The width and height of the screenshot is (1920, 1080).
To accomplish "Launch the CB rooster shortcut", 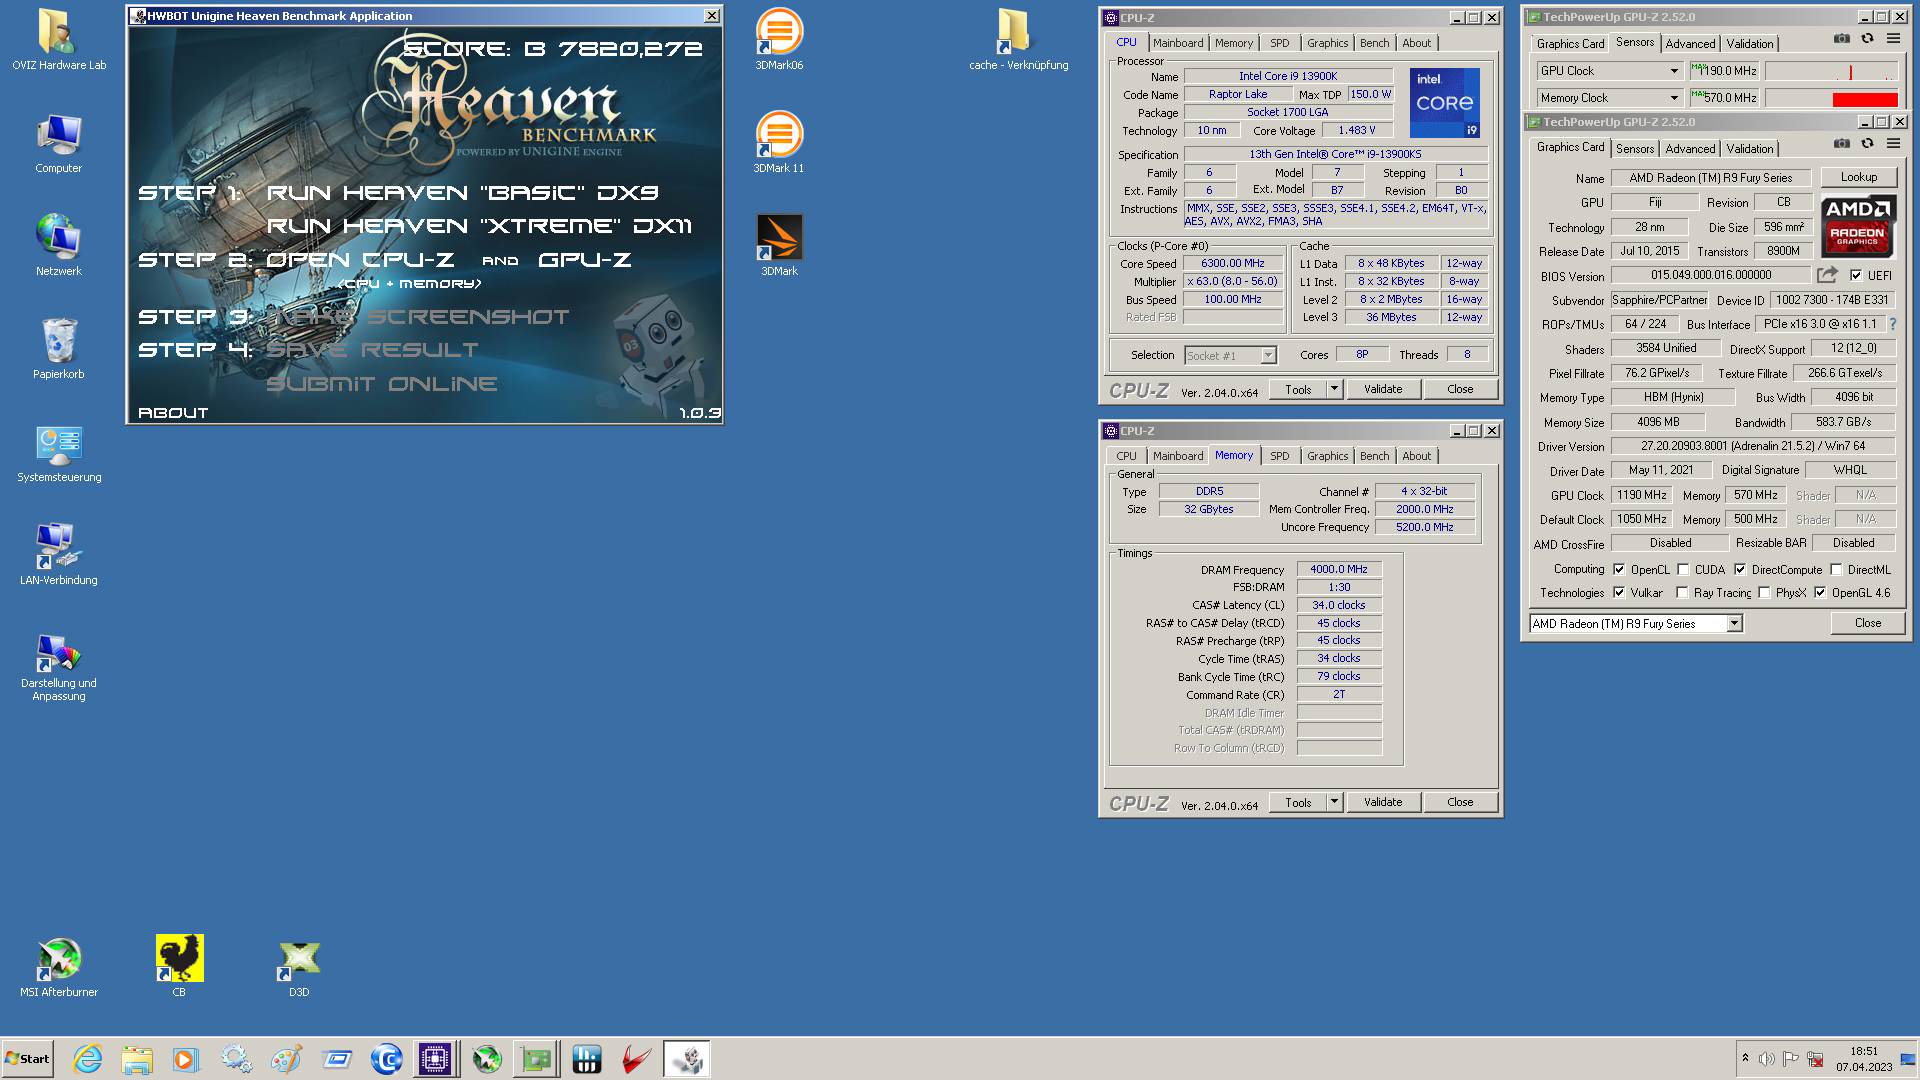I will point(179,967).
